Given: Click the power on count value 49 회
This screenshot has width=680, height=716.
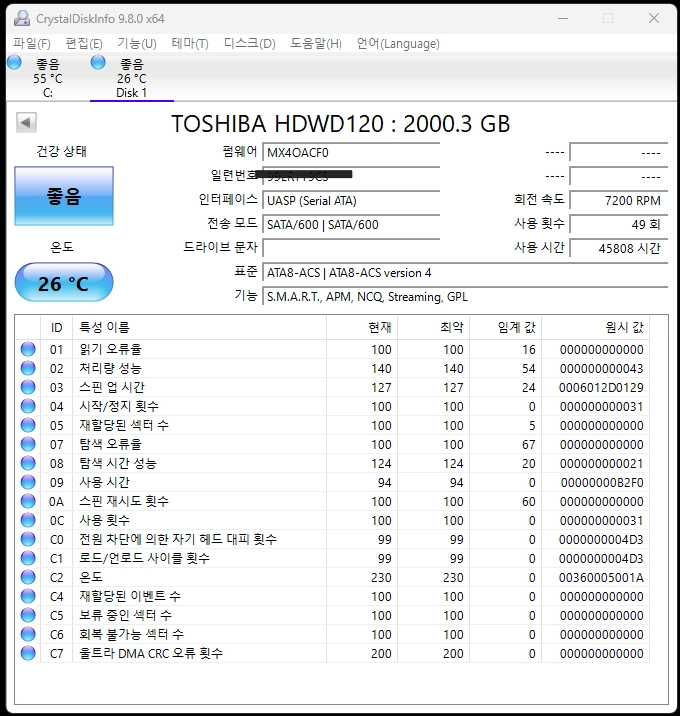Looking at the screenshot, I should (x=618, y=225).
